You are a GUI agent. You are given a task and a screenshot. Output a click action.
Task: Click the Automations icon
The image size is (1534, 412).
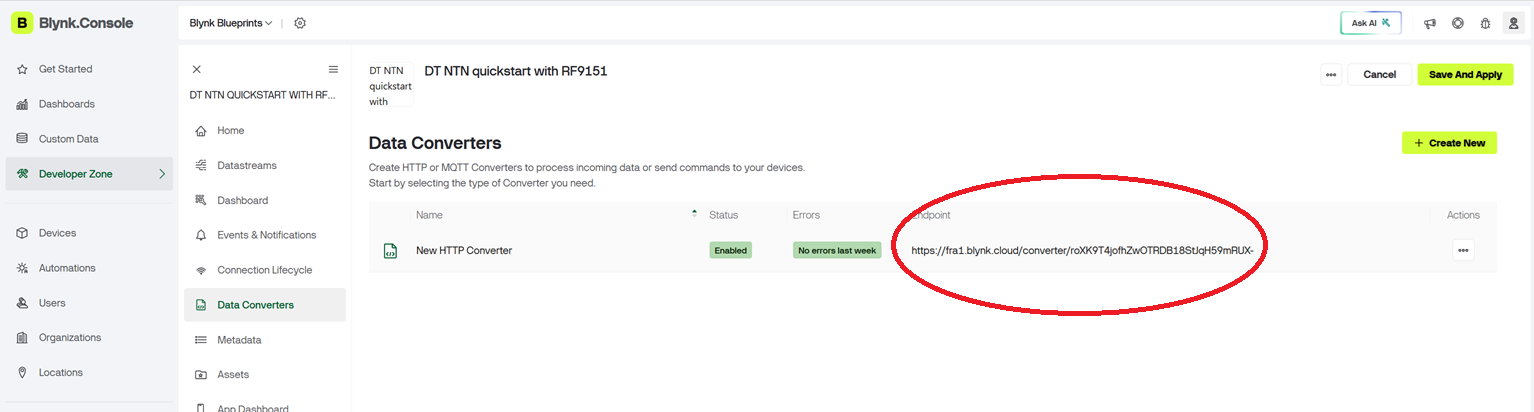click(22, 268)
